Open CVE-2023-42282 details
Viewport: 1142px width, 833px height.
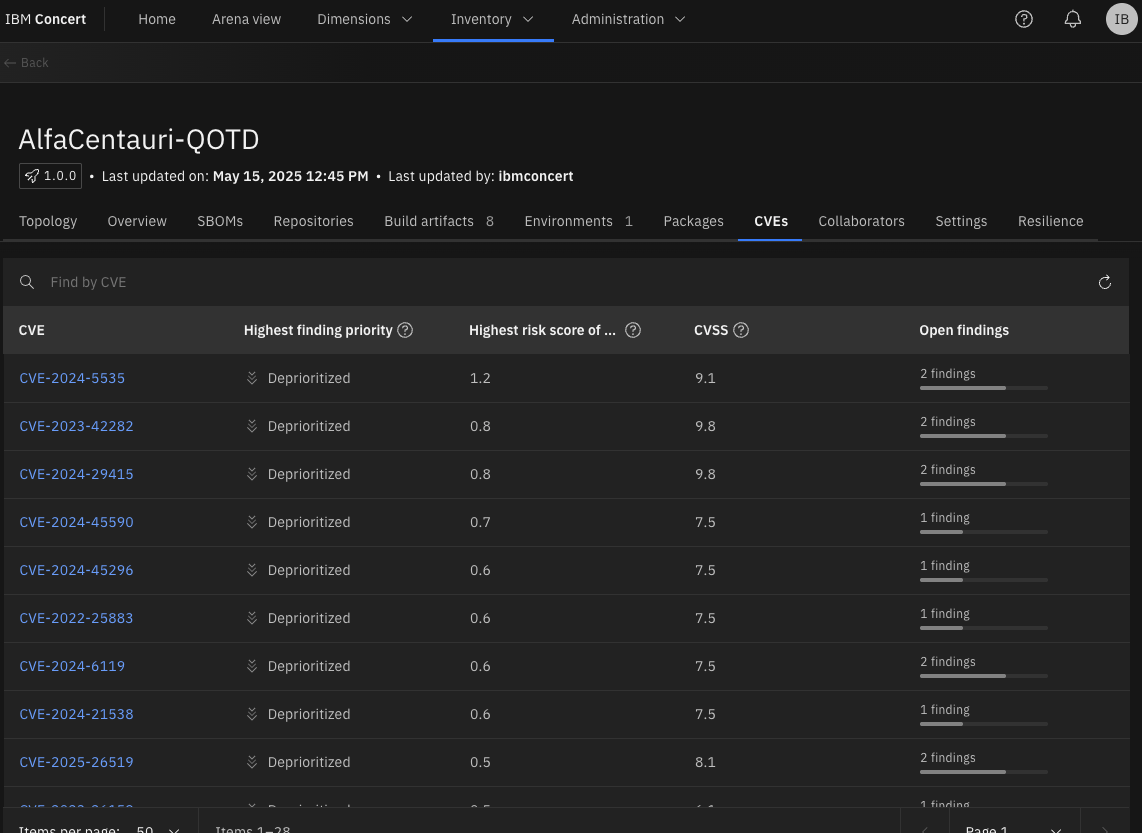pyautogui.click(x=76, y=426)
